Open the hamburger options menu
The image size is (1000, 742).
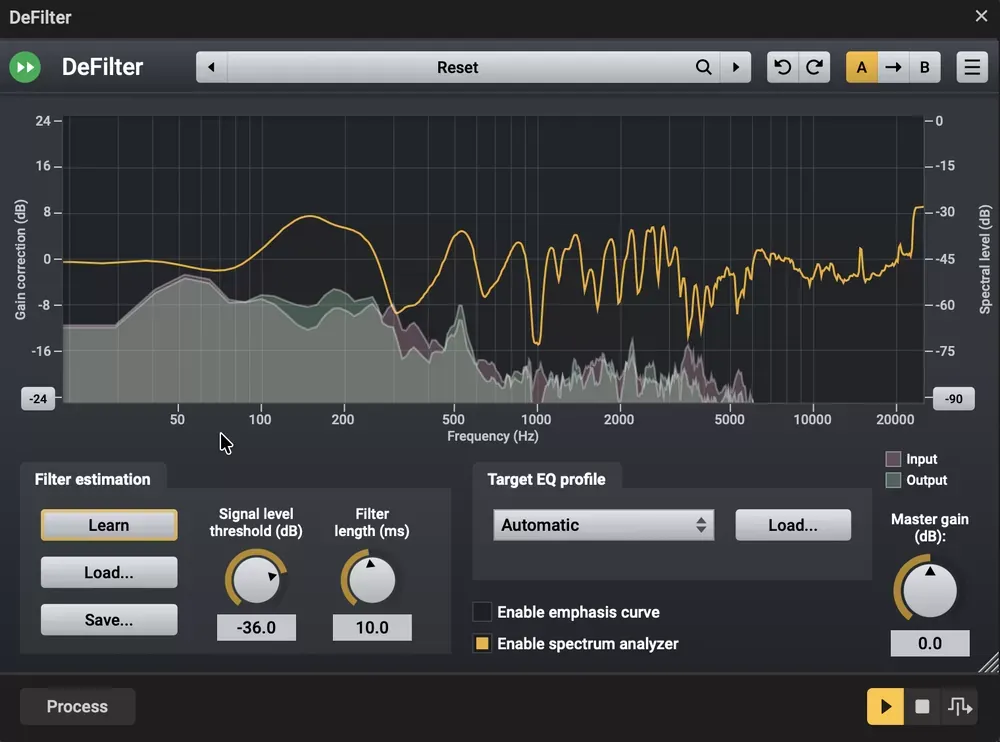972,67
